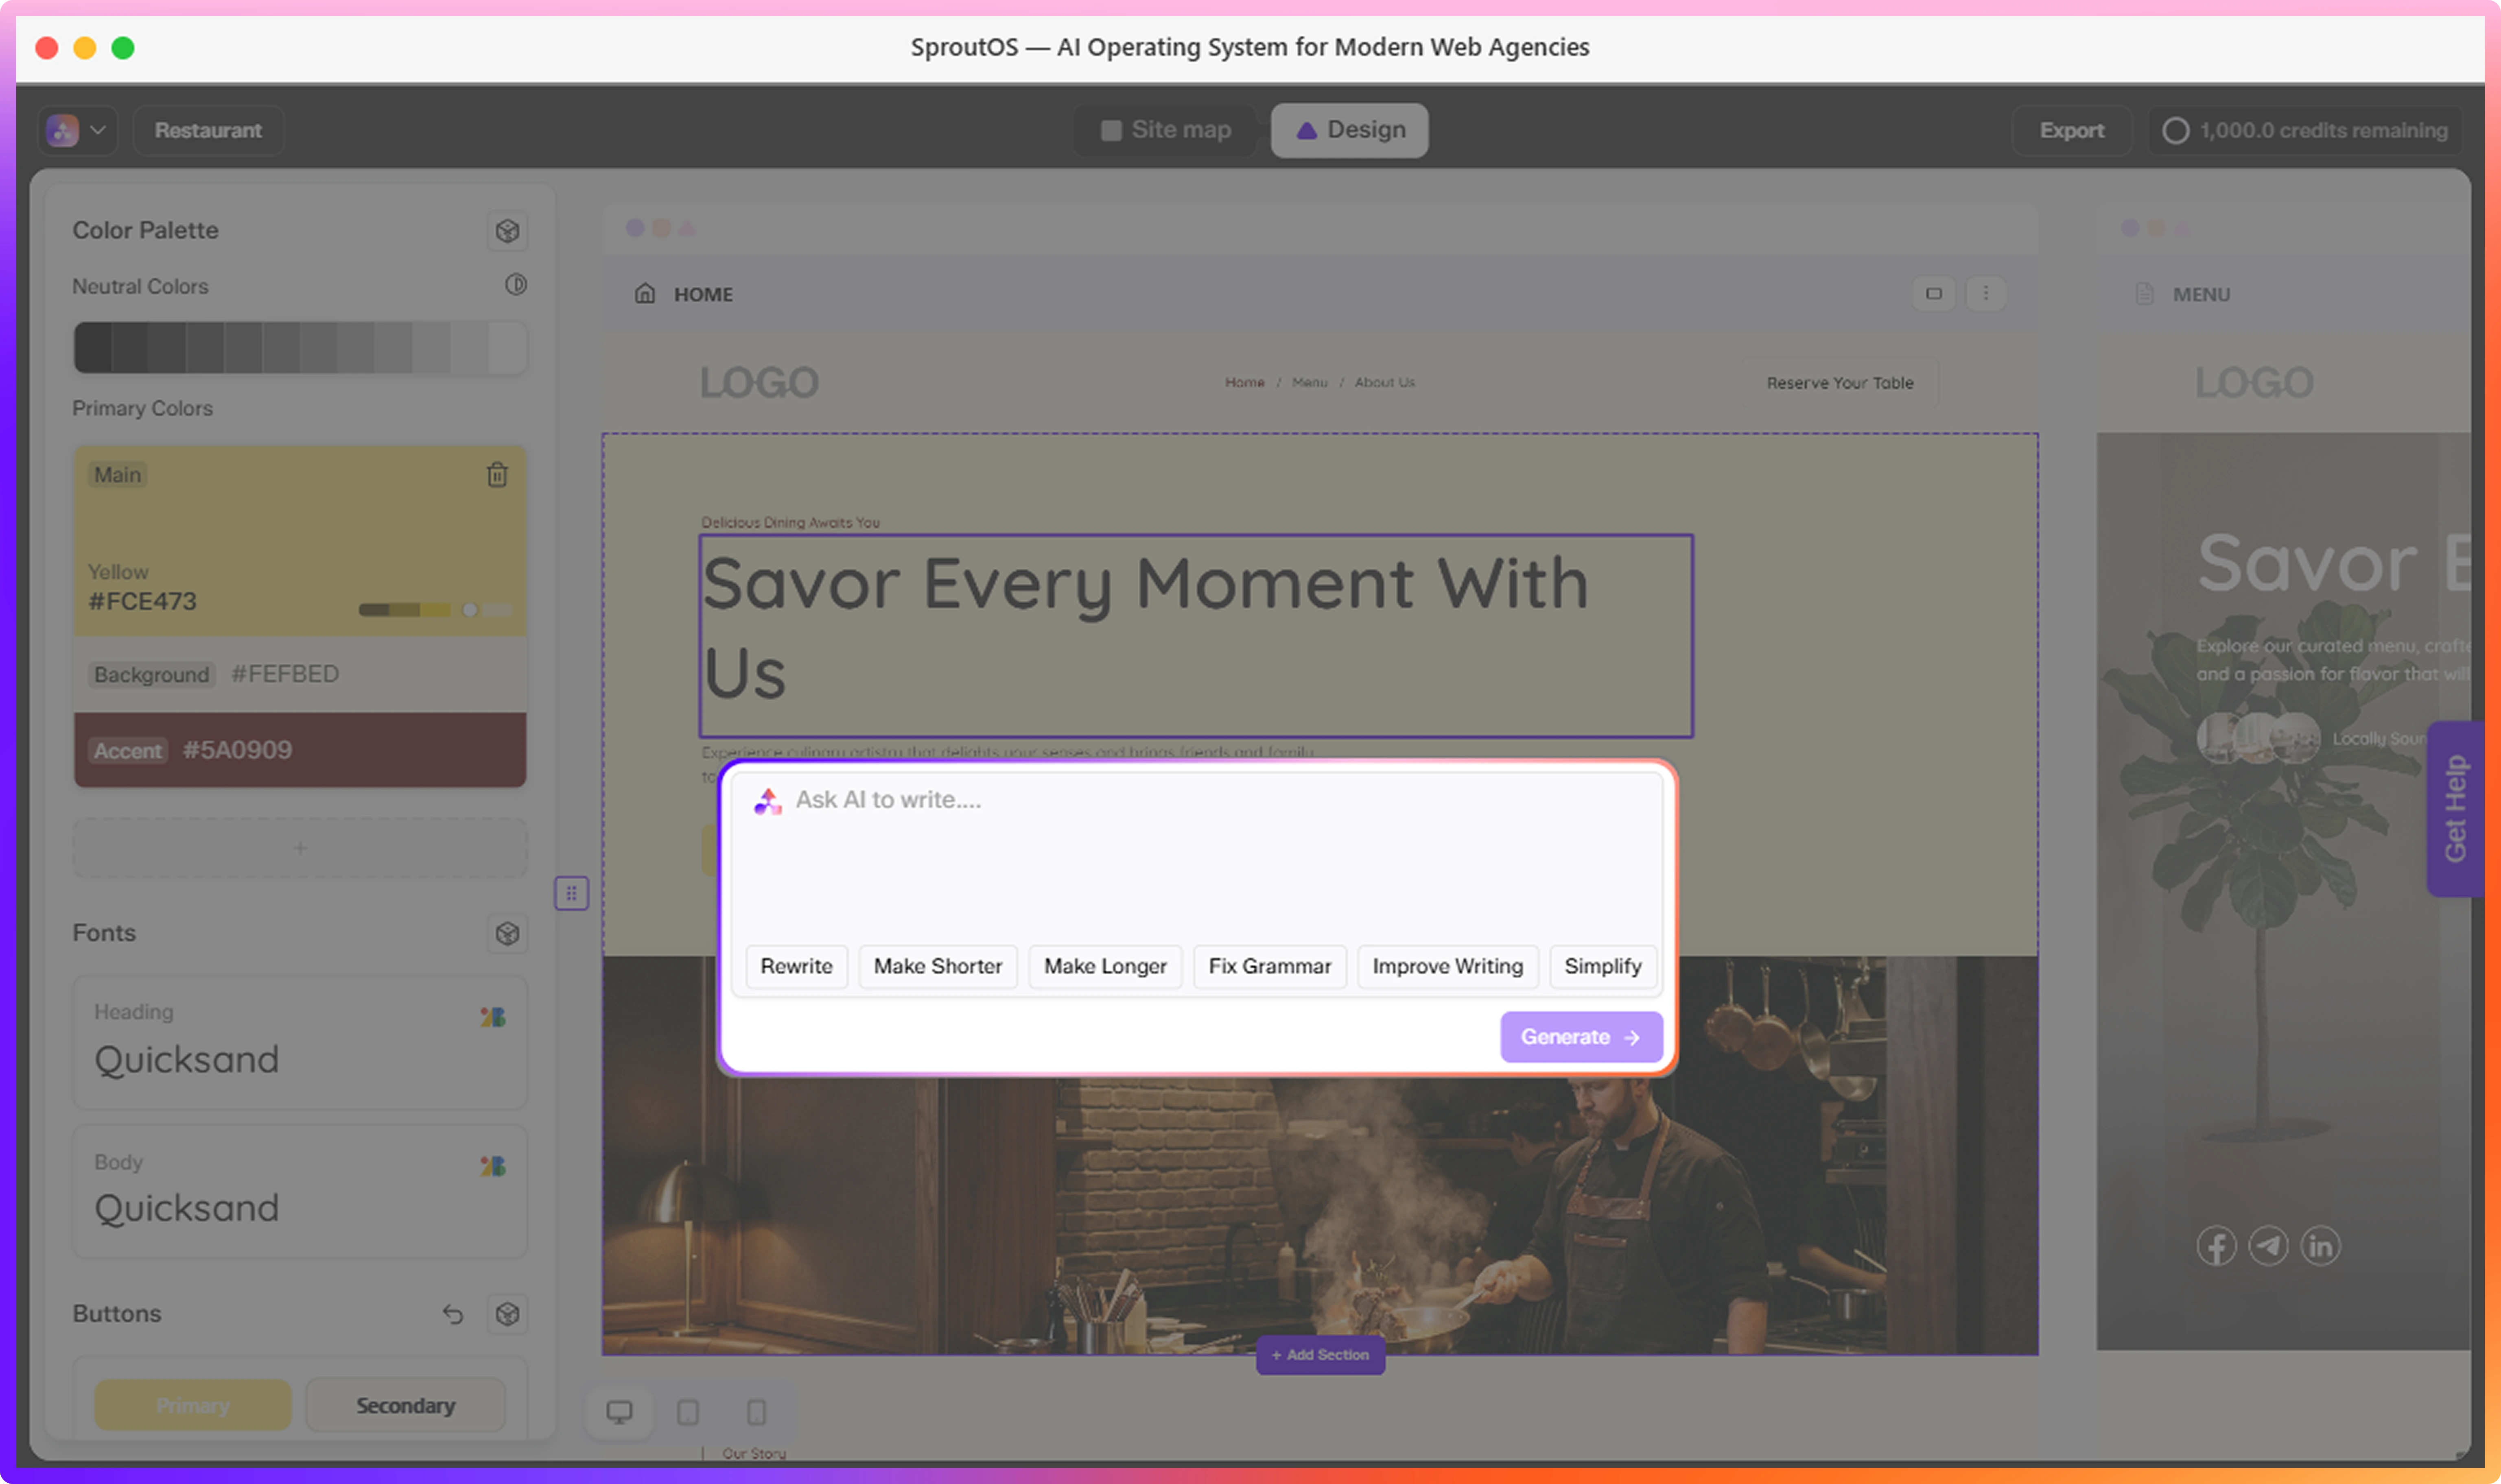Select the Savor Every Moment heading
2501x1484 pixels.
(1195, 636)
